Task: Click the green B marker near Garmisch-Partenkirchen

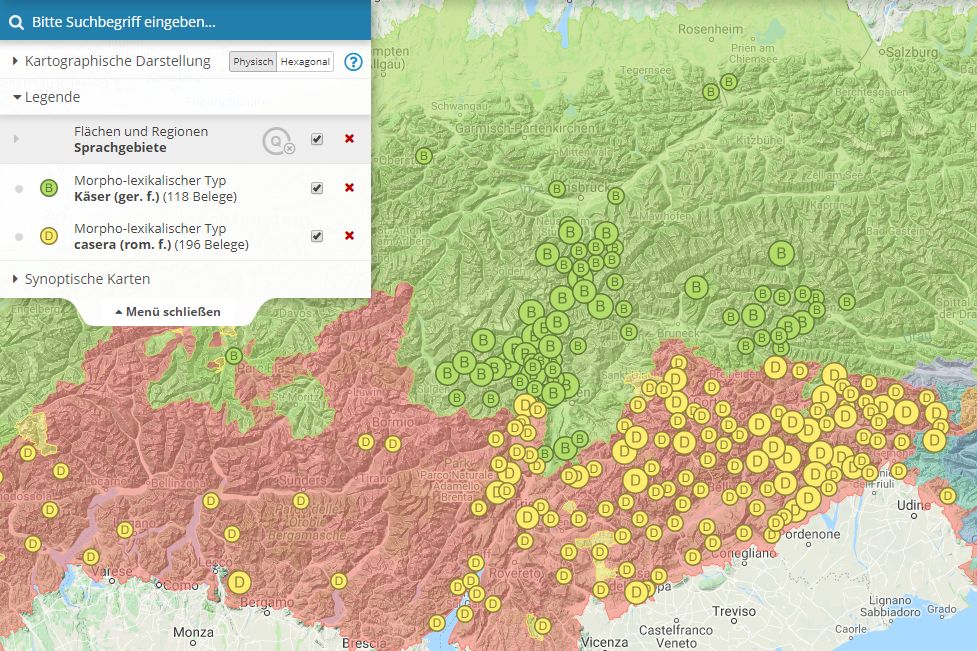Action: (x=424, y=156)
